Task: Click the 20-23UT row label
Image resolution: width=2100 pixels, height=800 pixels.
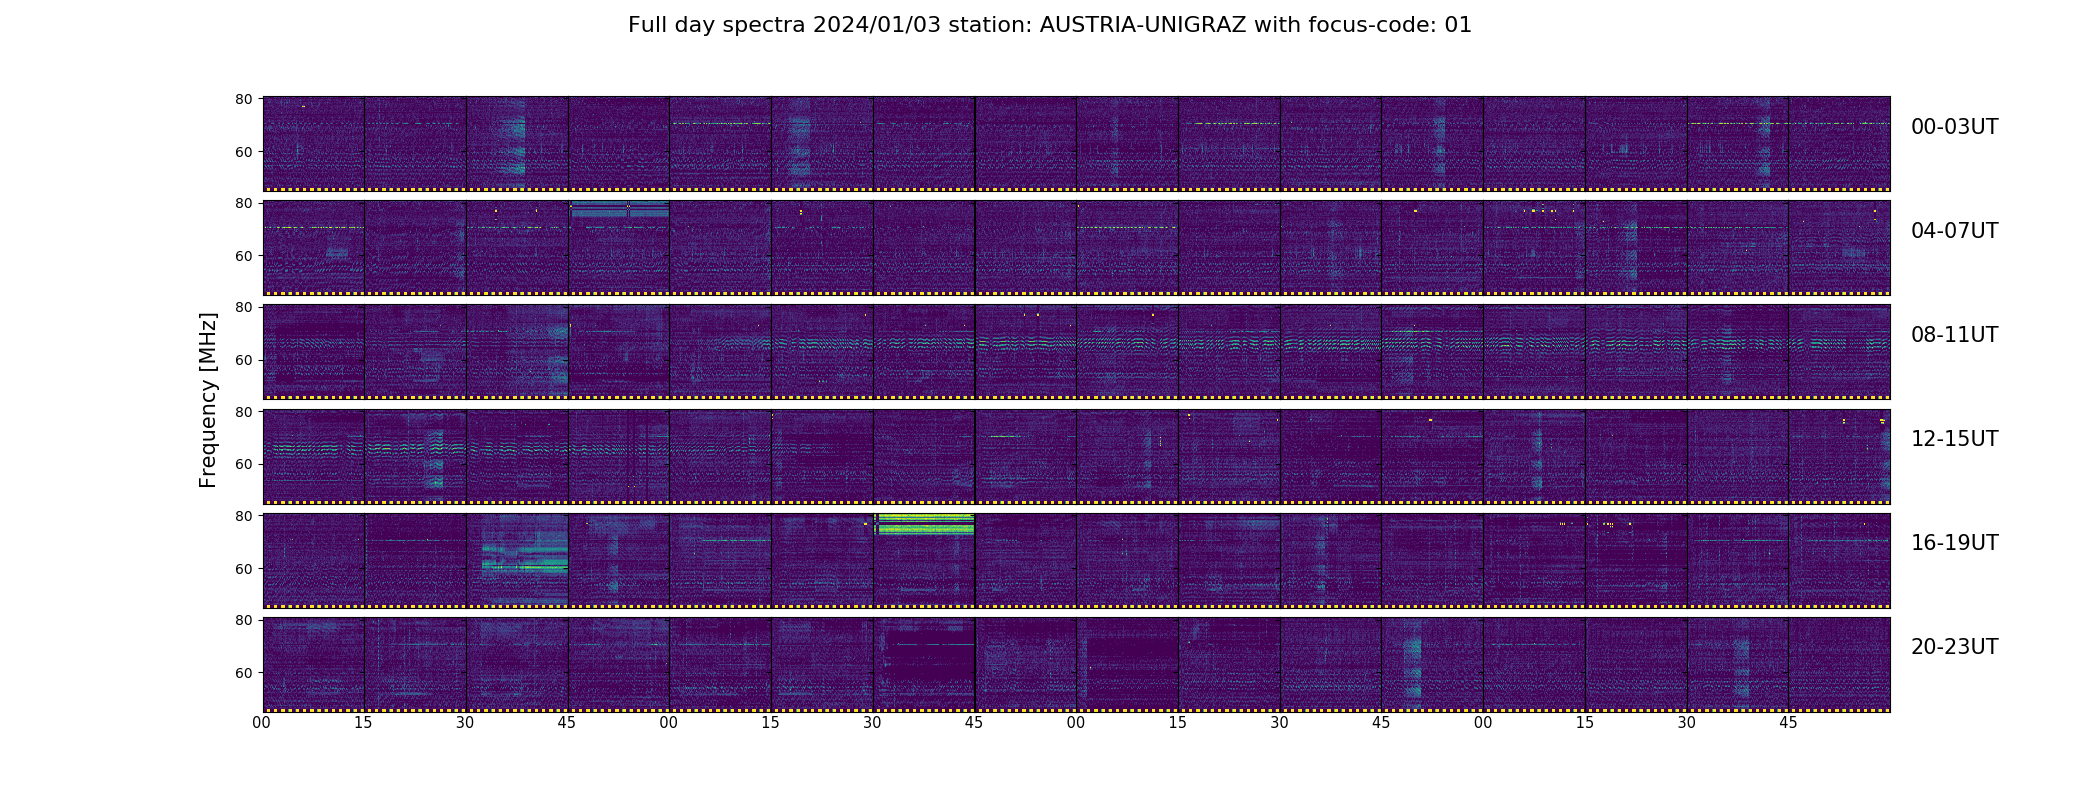Action: pos(1954,647)
